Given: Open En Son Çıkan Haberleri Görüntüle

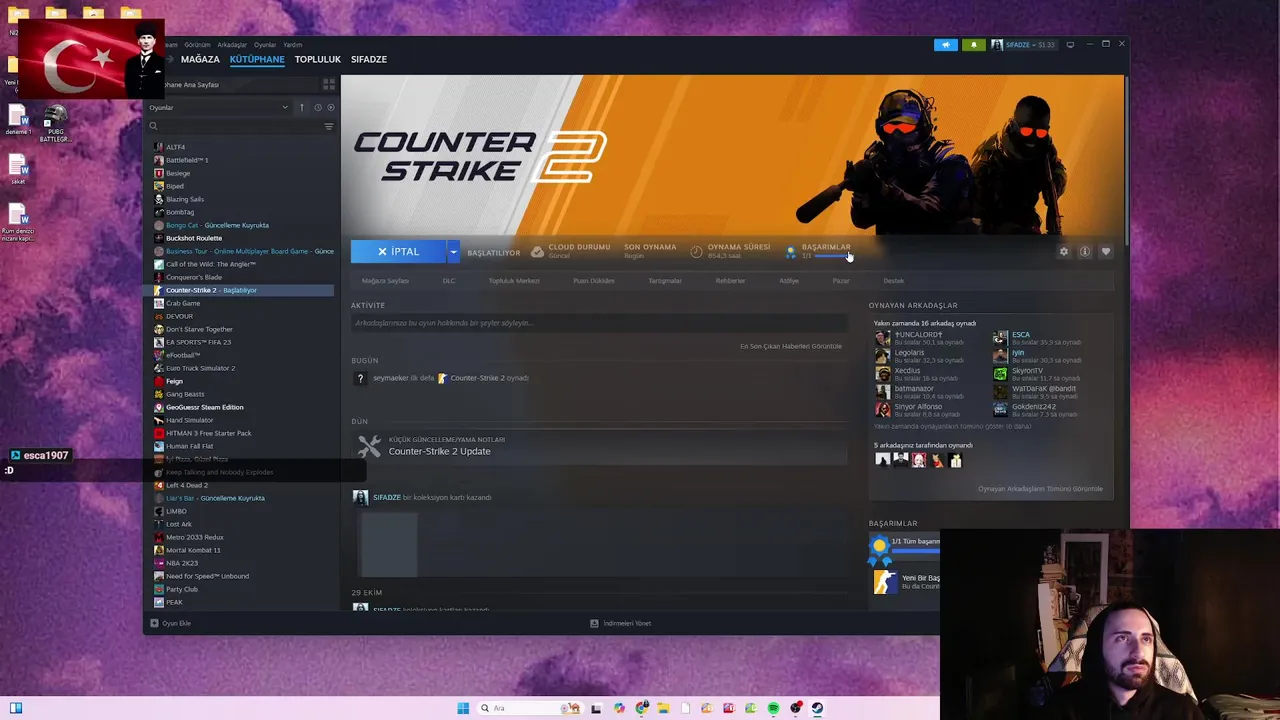Looking at the screenshot, I should 791,346.
